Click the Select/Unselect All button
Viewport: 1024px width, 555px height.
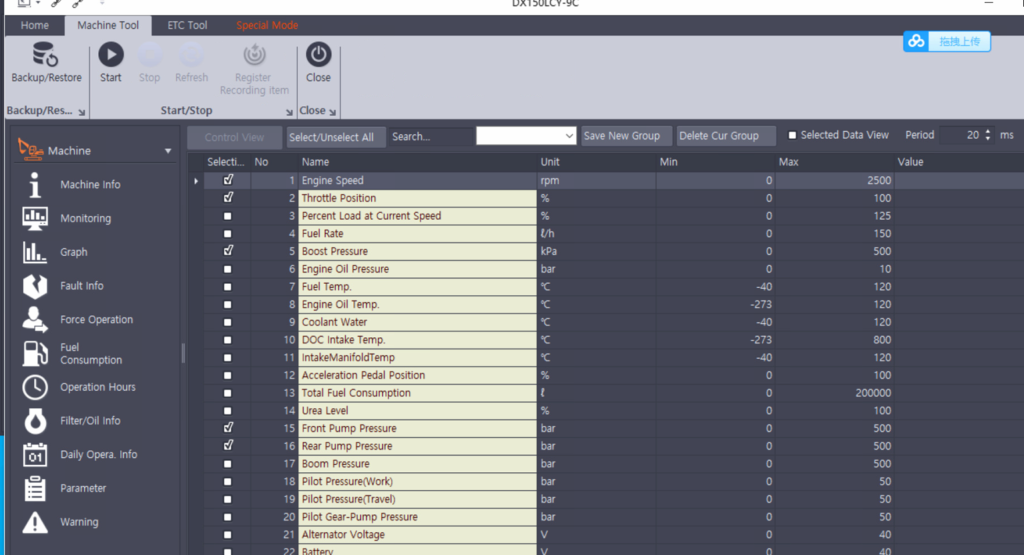coord(331,137)
